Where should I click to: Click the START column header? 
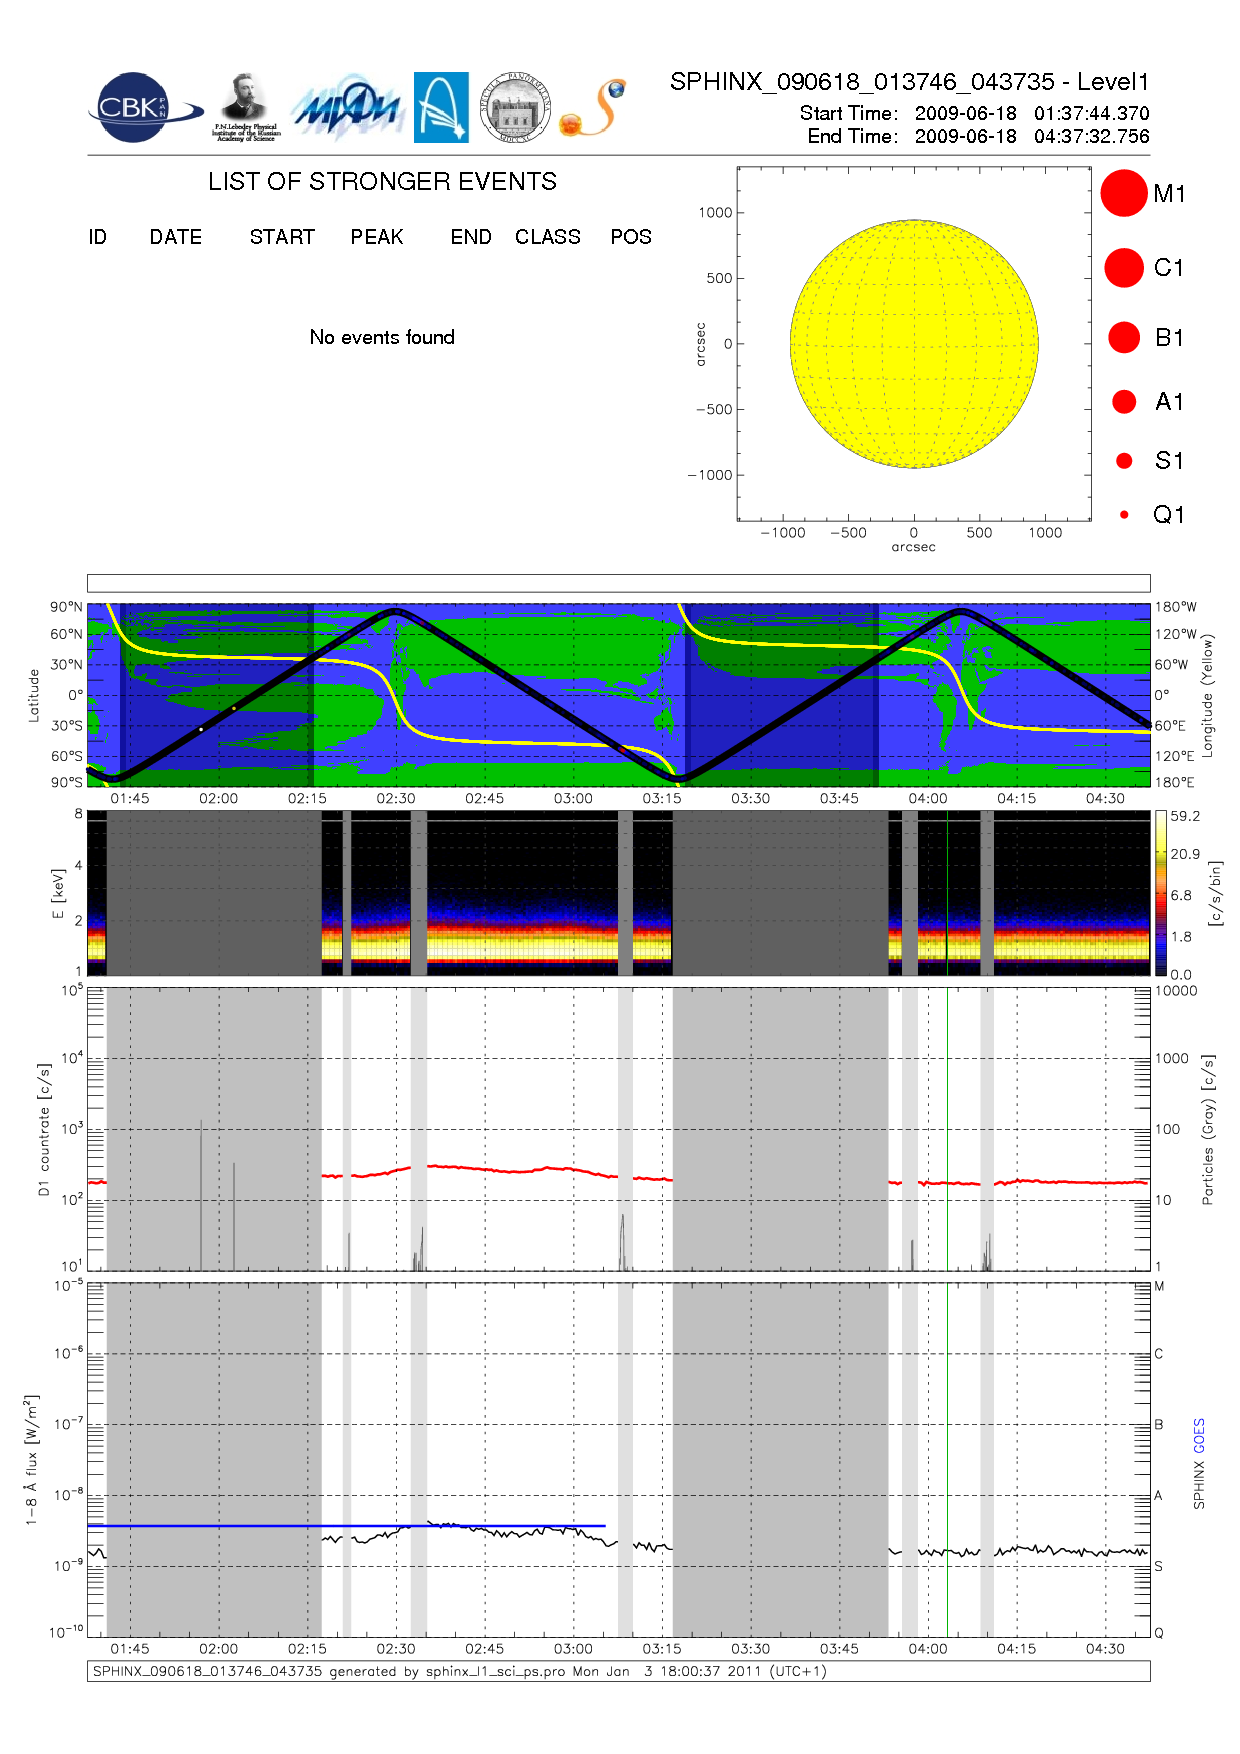pyautogui.click(x=282, y=237)
